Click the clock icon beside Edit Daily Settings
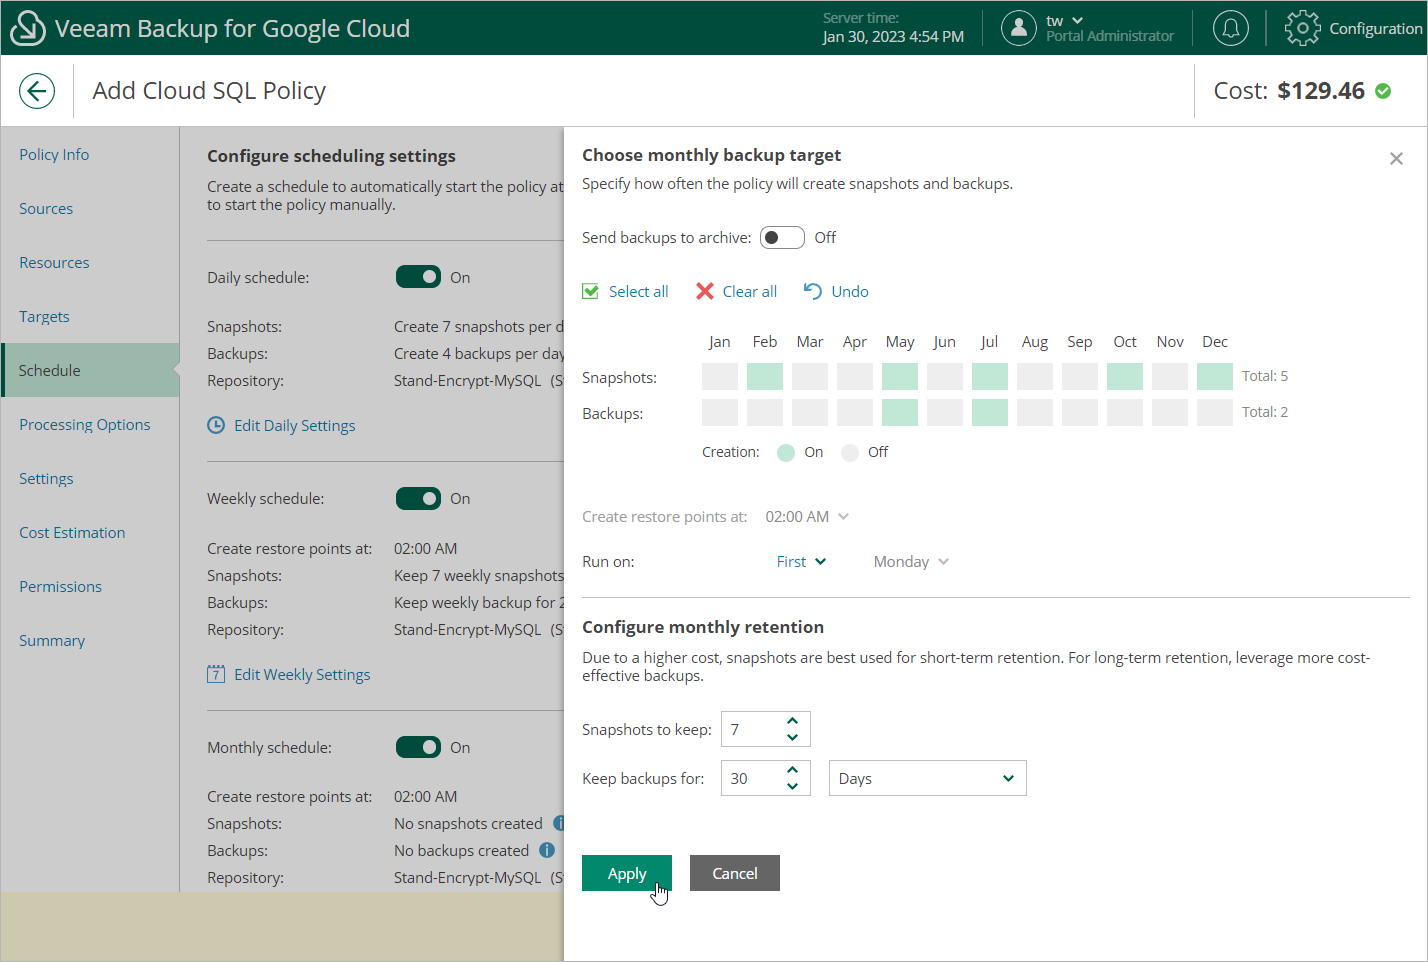 click(x=216, y=425)
